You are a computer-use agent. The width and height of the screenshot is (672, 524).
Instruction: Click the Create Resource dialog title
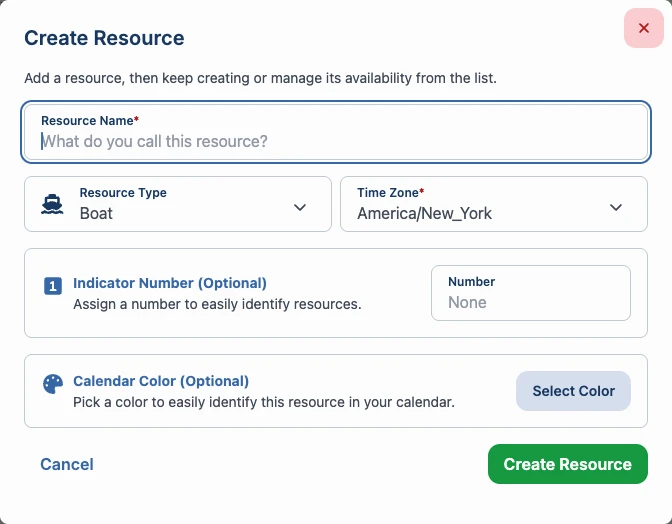pyautogui.click(x=104, y=38)
